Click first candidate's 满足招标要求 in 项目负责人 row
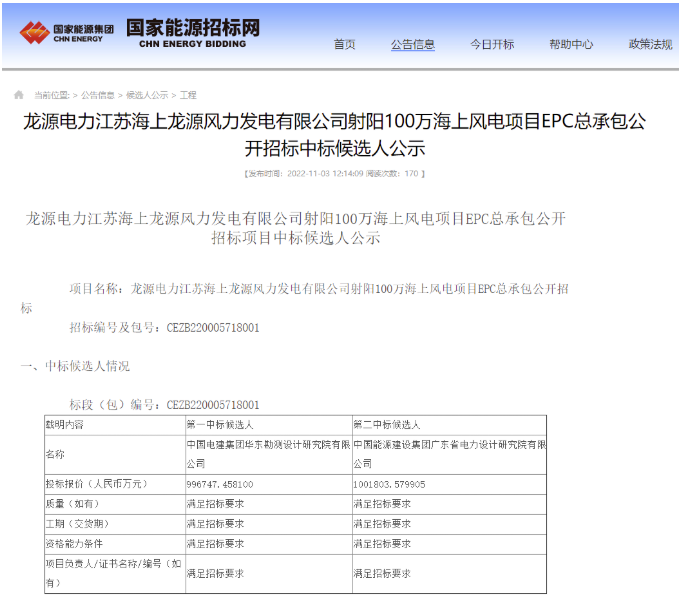The image size is (681, 602). 215,574
